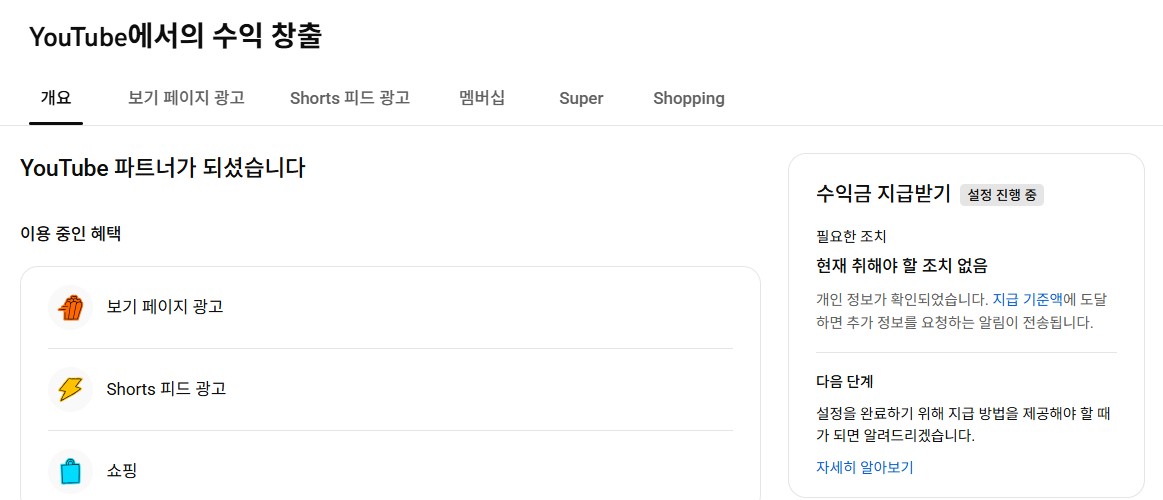The width and height of the screenshot is (1163, 500).
Task: Select the Shorts 피드 광고 tab
Action: [350, 98]
